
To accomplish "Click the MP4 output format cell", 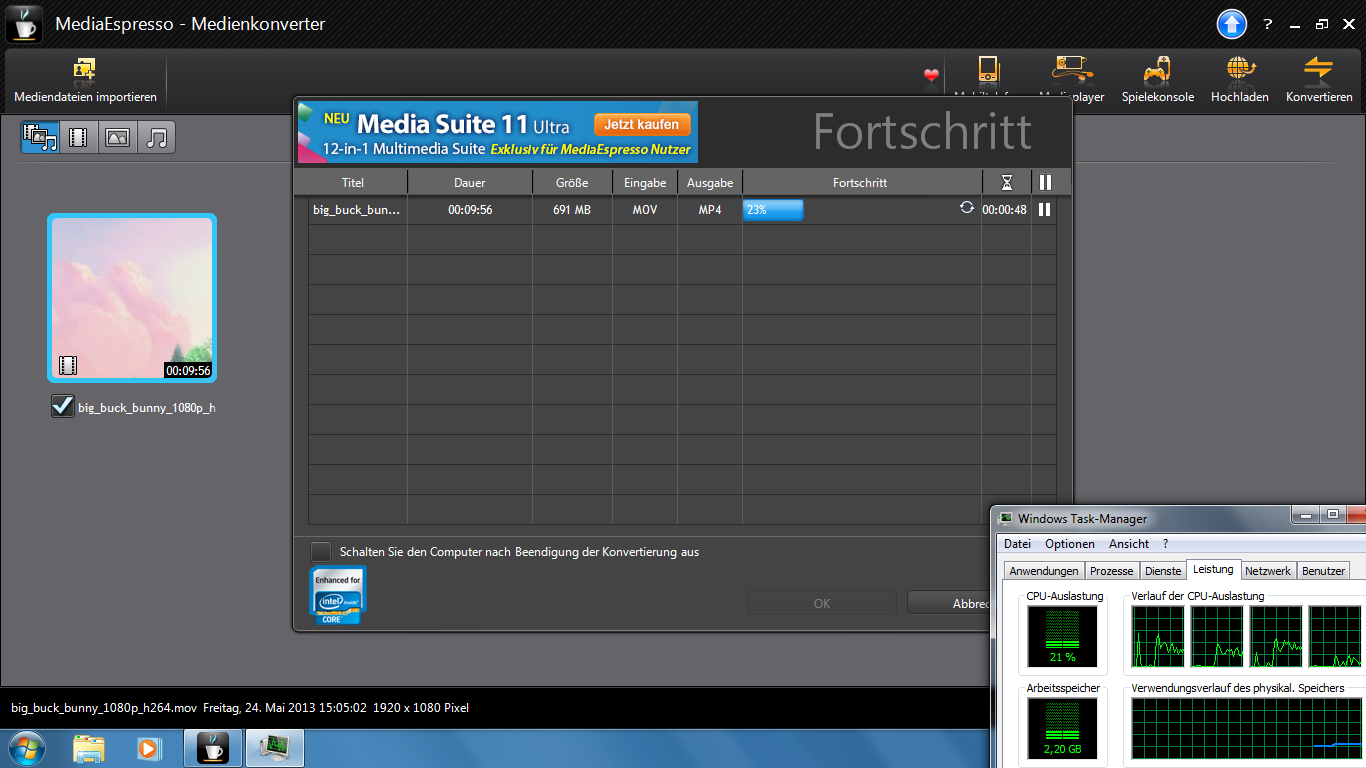I will pos(710,210).
